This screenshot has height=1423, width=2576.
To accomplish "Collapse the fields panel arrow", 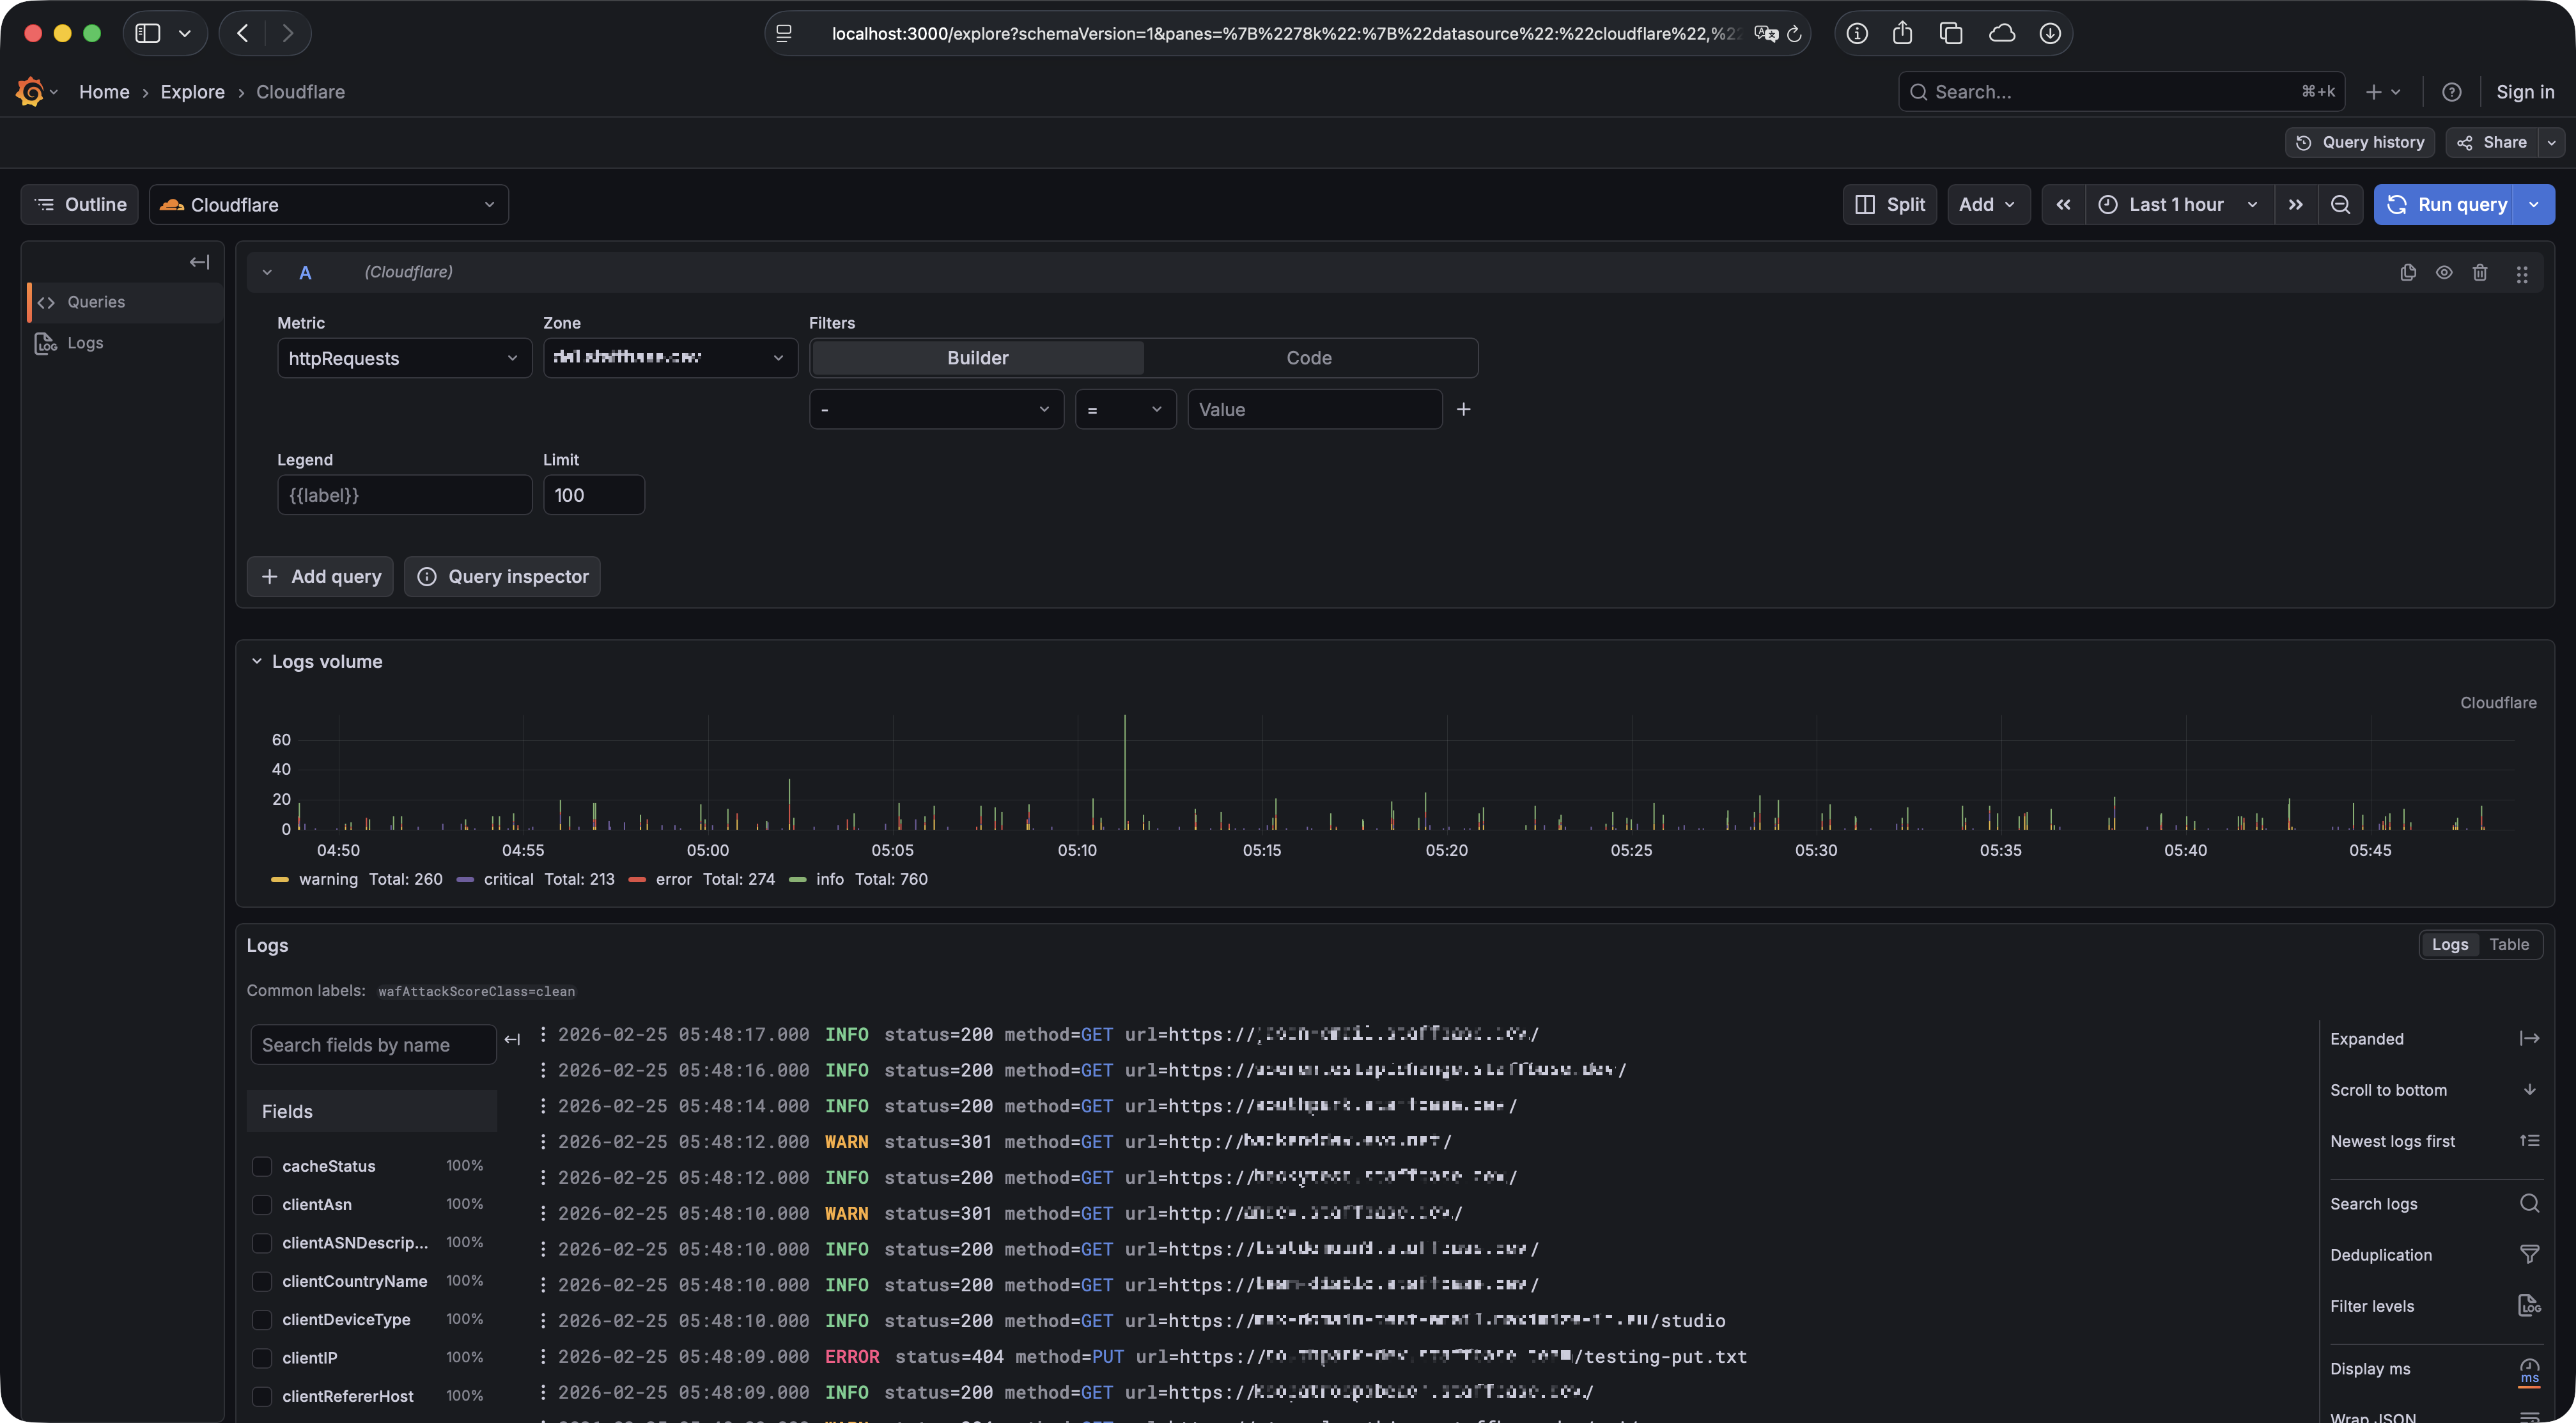I will click(x=512, y=1040).
